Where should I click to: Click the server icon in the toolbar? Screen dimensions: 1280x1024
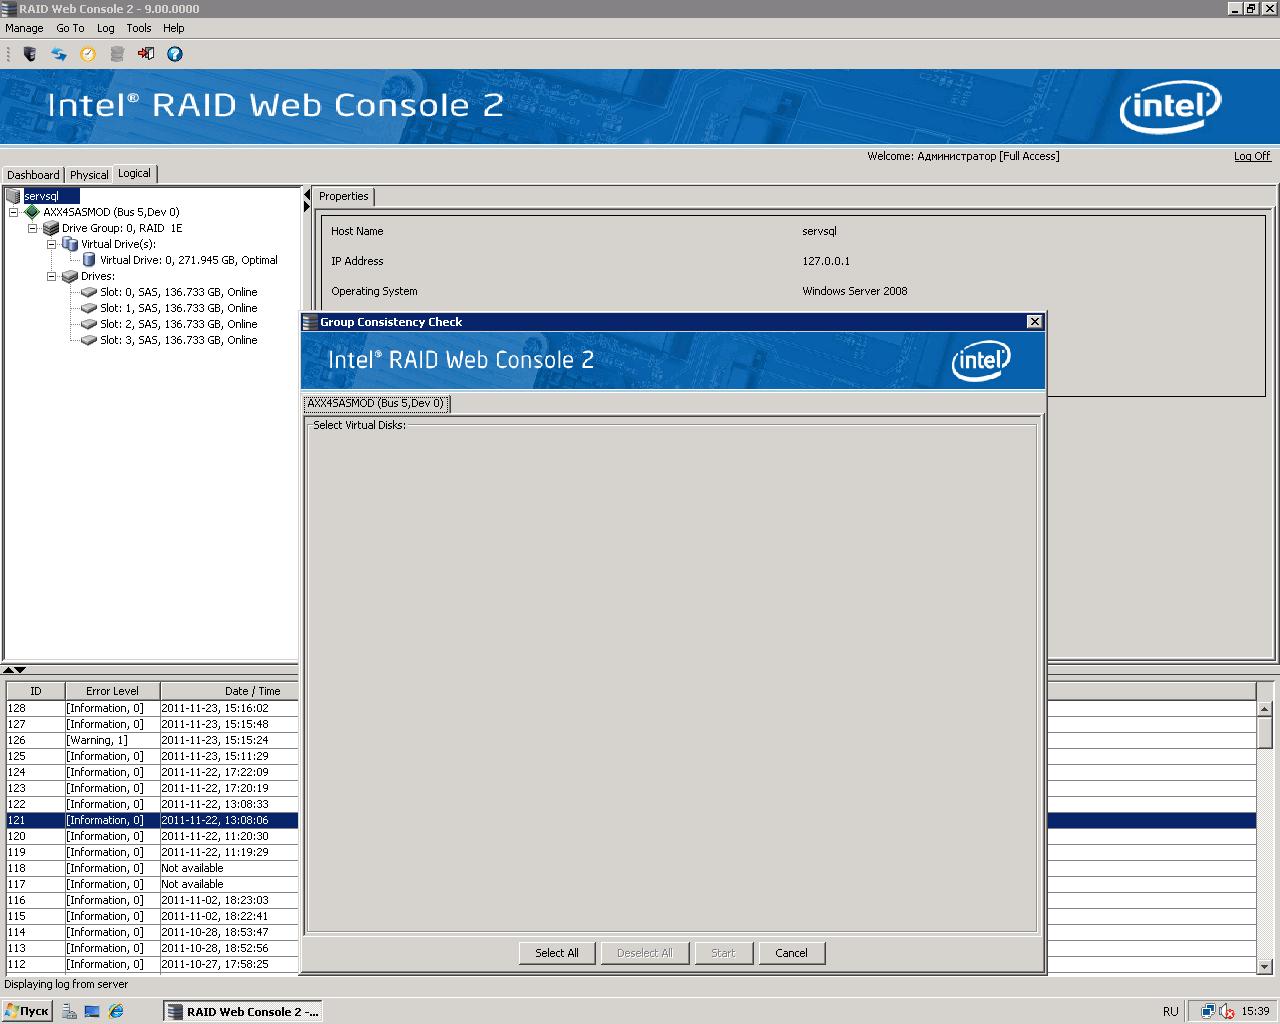30,54
